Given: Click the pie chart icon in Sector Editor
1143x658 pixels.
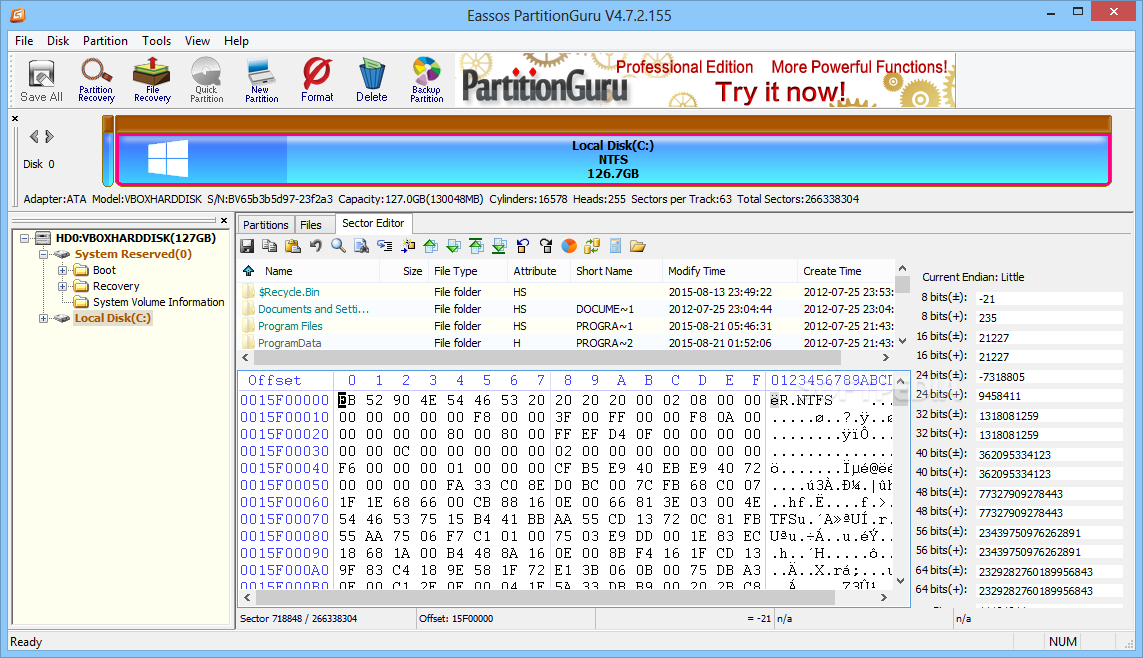Looking at the screenshot, I should point(569,246).
